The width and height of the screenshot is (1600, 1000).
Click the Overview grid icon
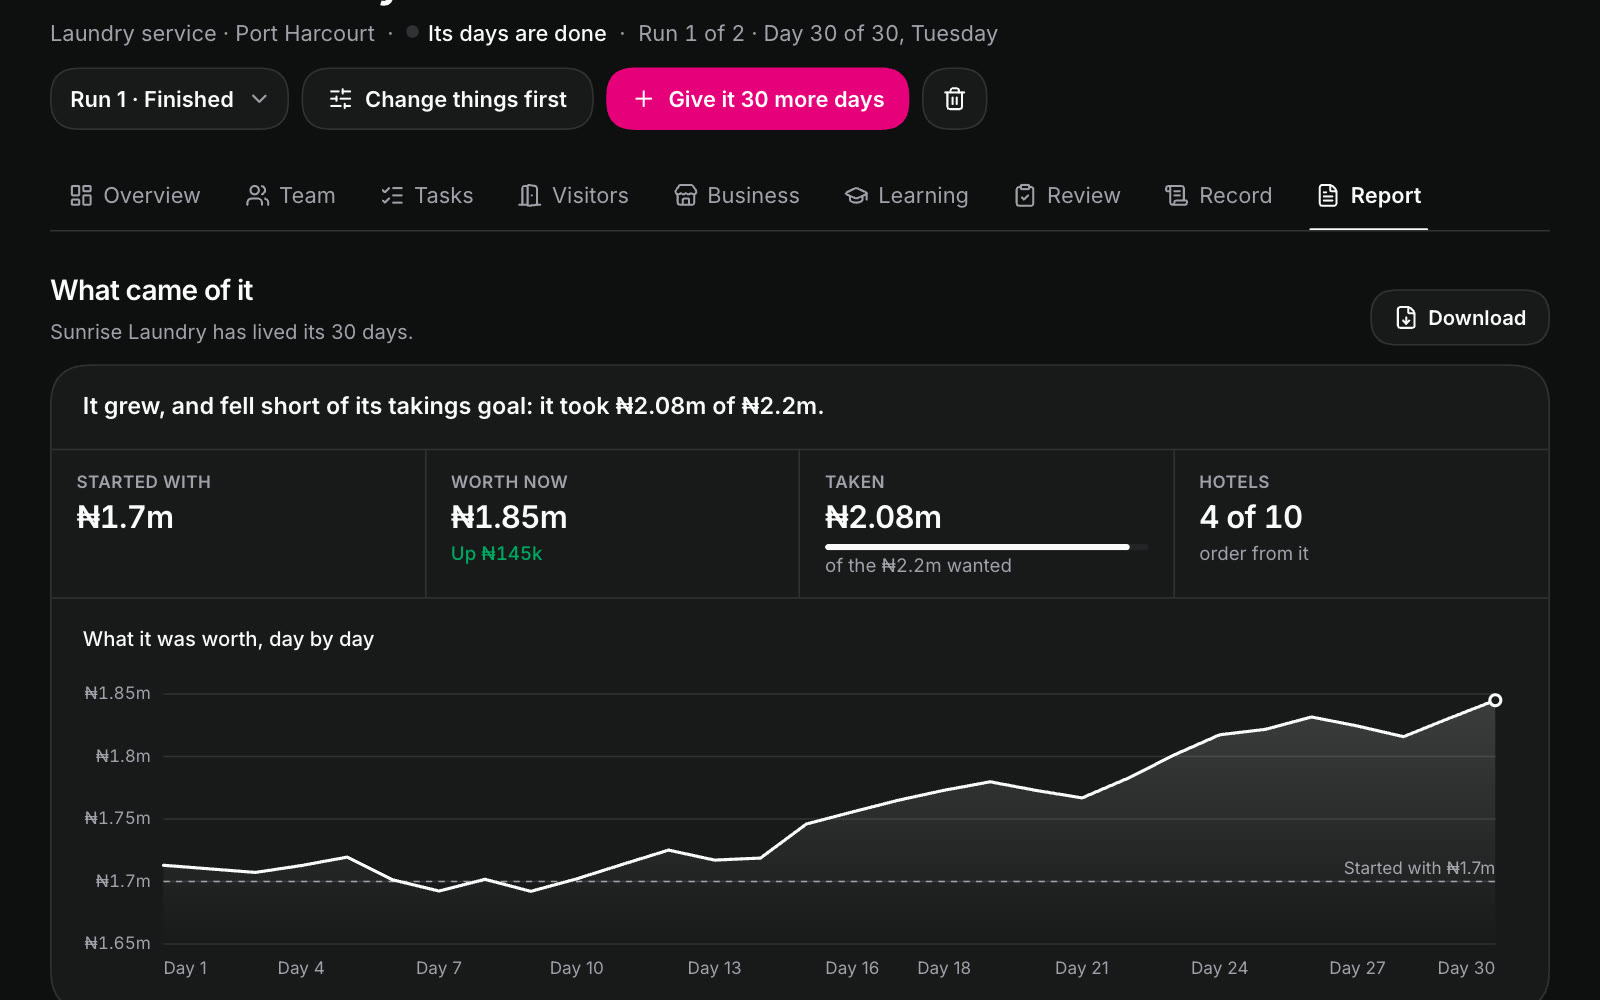click(x=81, y=195)
